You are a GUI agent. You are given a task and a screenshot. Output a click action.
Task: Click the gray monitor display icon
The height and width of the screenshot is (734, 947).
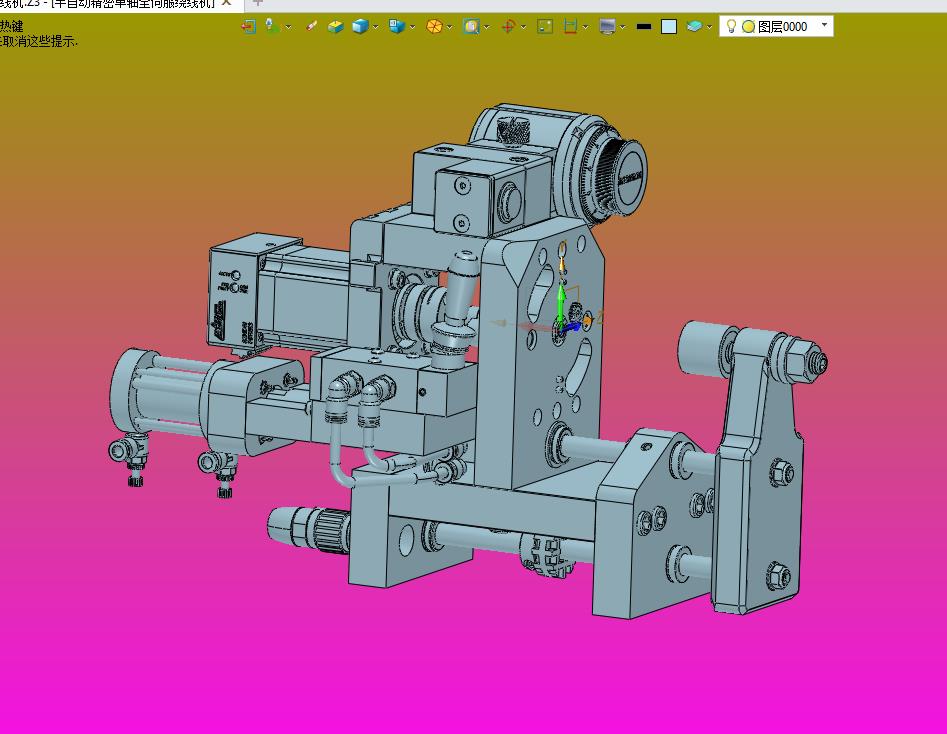tap(607, 27)
